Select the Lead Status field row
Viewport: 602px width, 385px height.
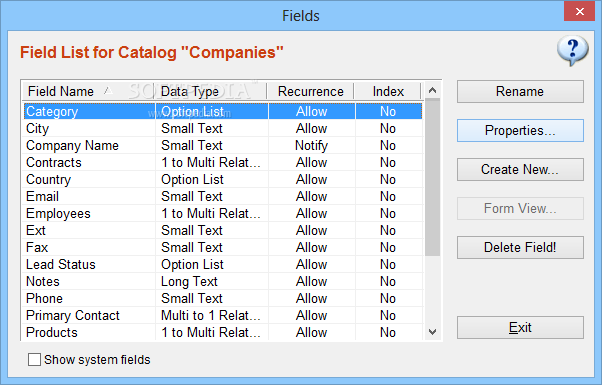pyautogui.click(x=223, y=264)
